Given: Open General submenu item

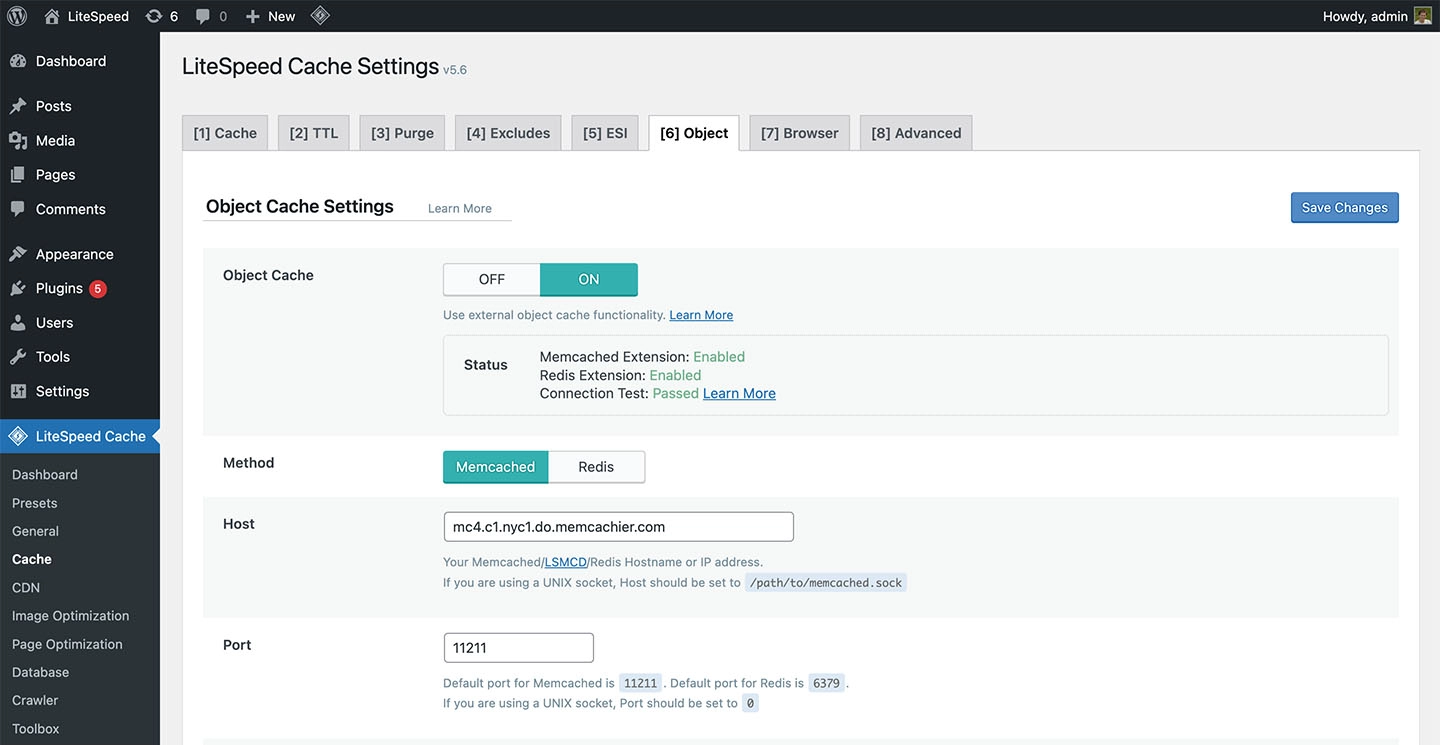Looking at the screenshot, I should [35, 531].
